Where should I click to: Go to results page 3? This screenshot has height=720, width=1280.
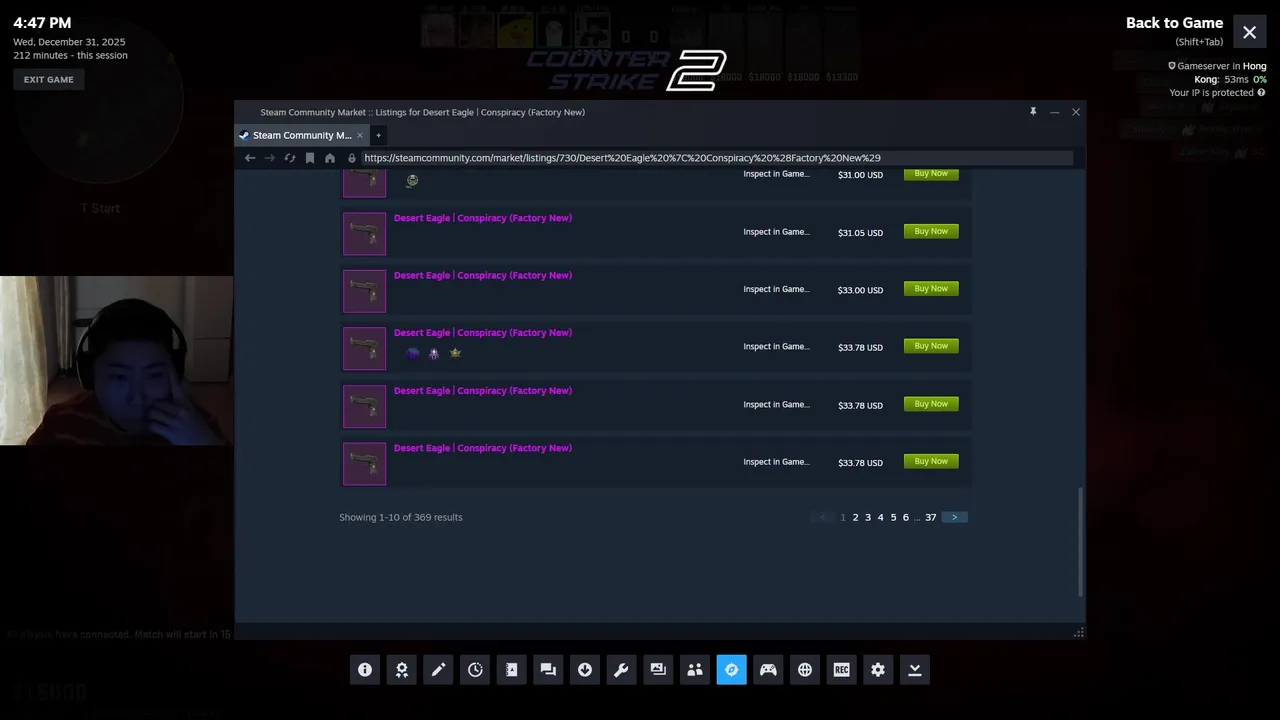coord(868,517)
